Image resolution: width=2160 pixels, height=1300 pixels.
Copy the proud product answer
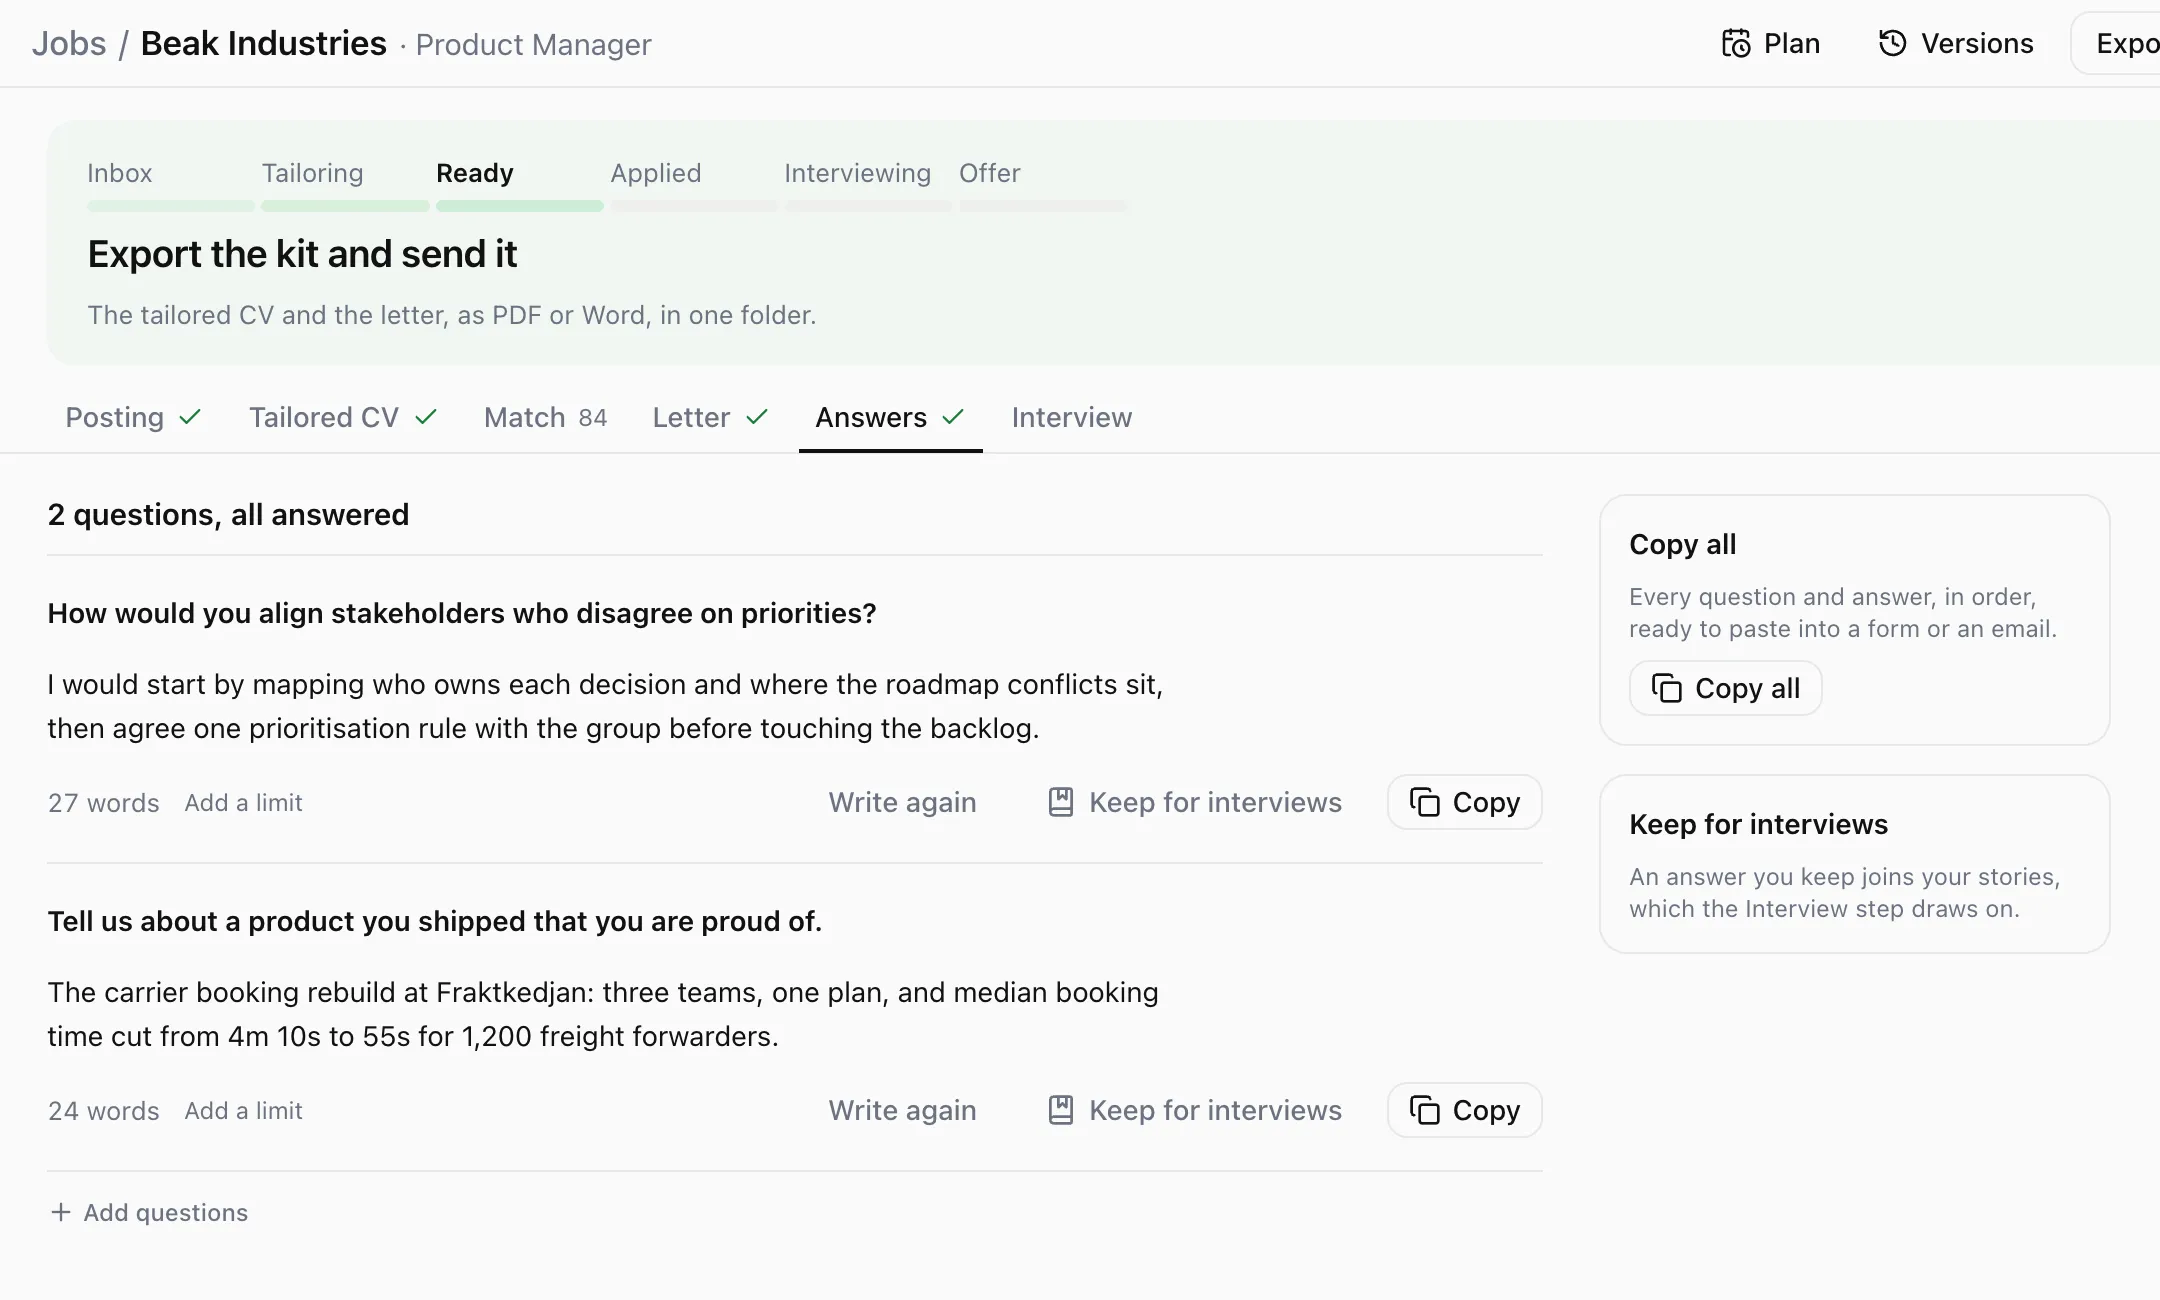click(1465, 1110)
